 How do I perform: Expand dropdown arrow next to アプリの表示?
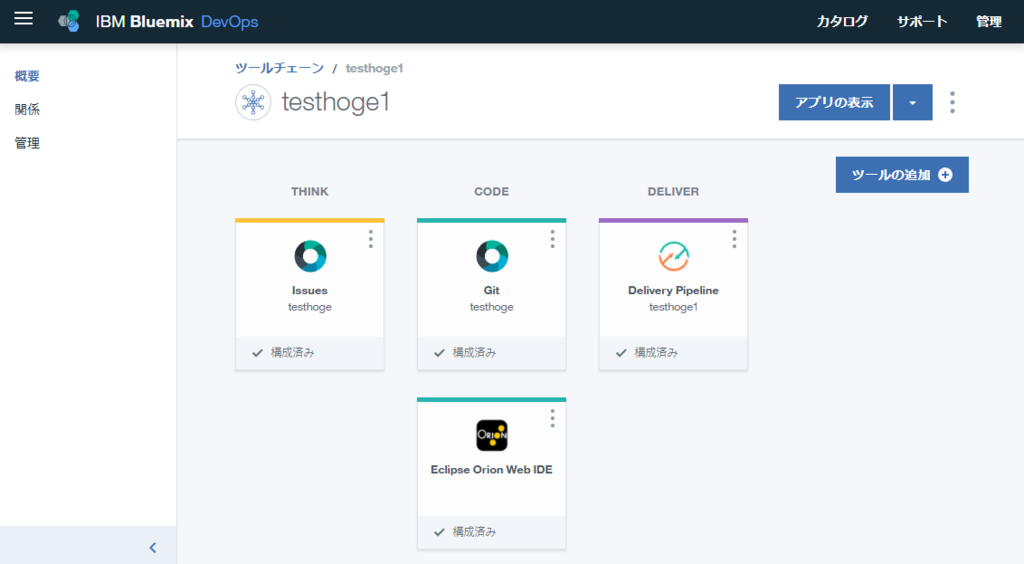[x=912, y=102]
